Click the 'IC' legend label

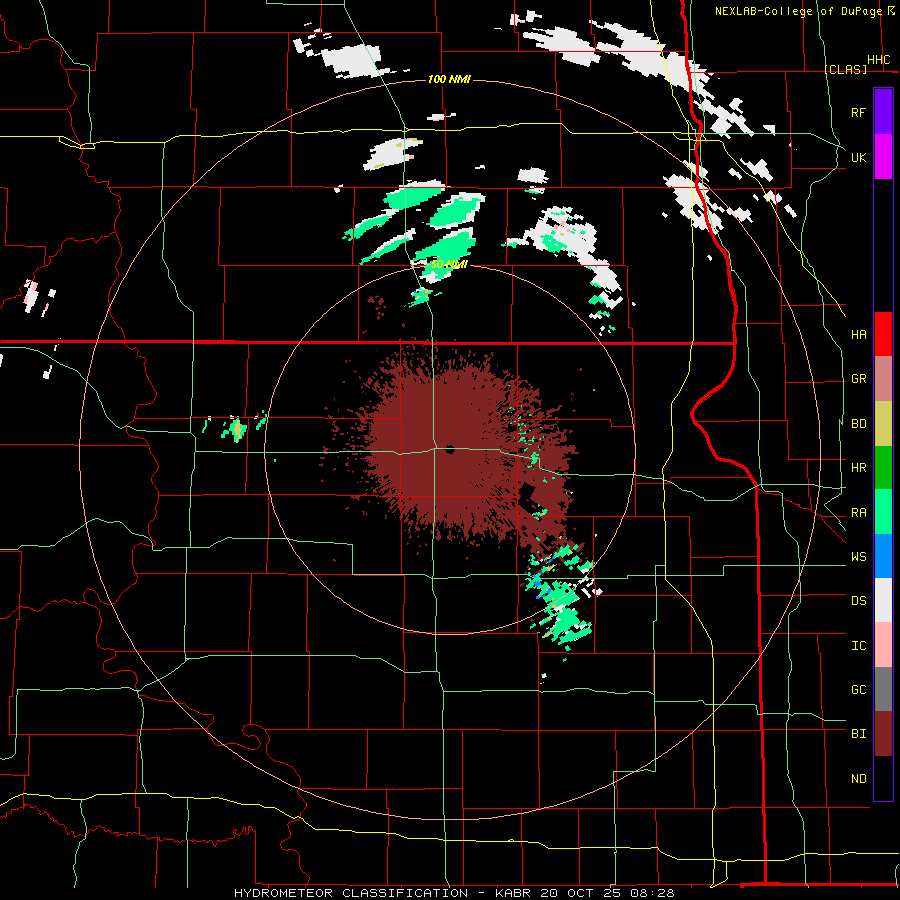click(858, 646)
